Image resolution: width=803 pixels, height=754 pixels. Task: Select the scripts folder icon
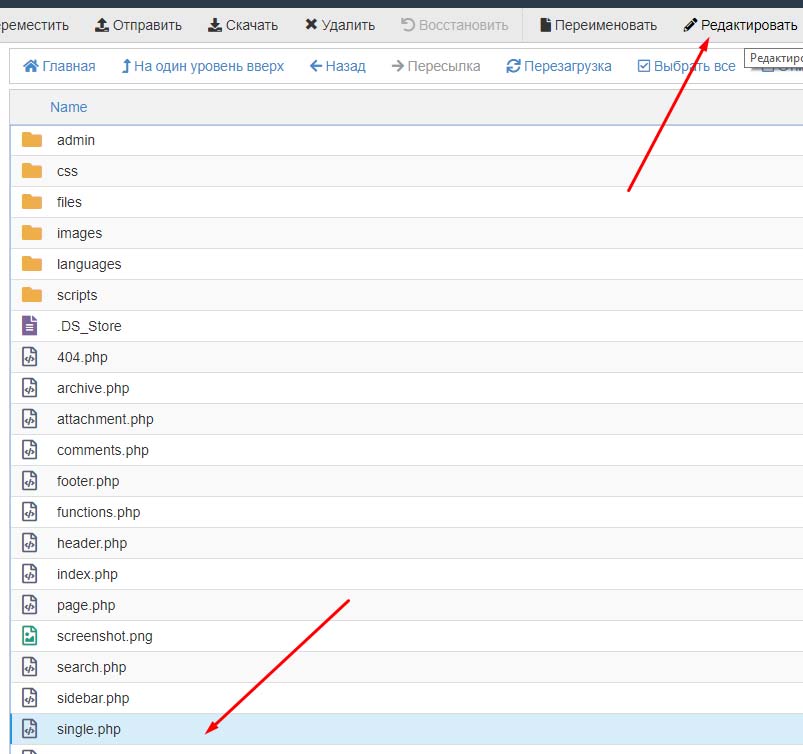click(32, 295)
